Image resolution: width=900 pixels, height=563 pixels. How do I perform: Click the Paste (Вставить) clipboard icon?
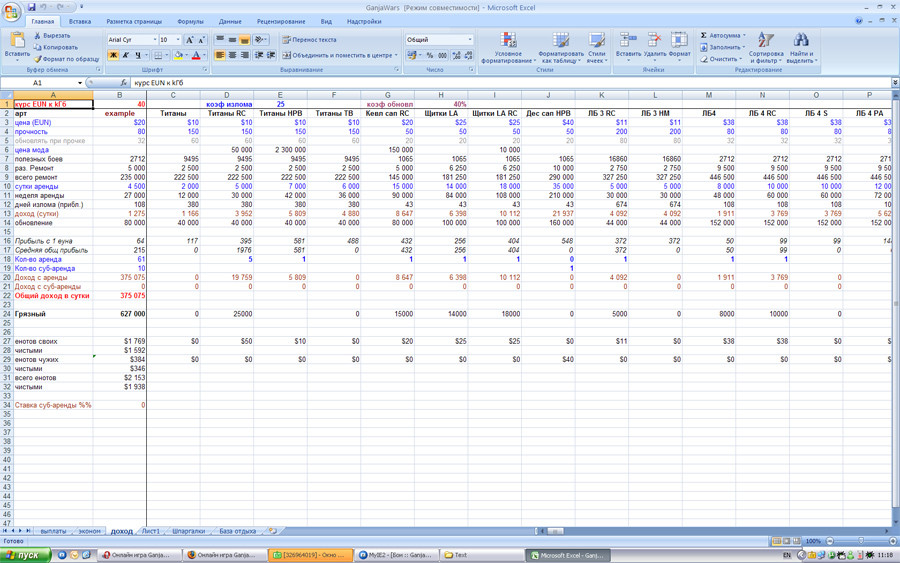(17, 40)
